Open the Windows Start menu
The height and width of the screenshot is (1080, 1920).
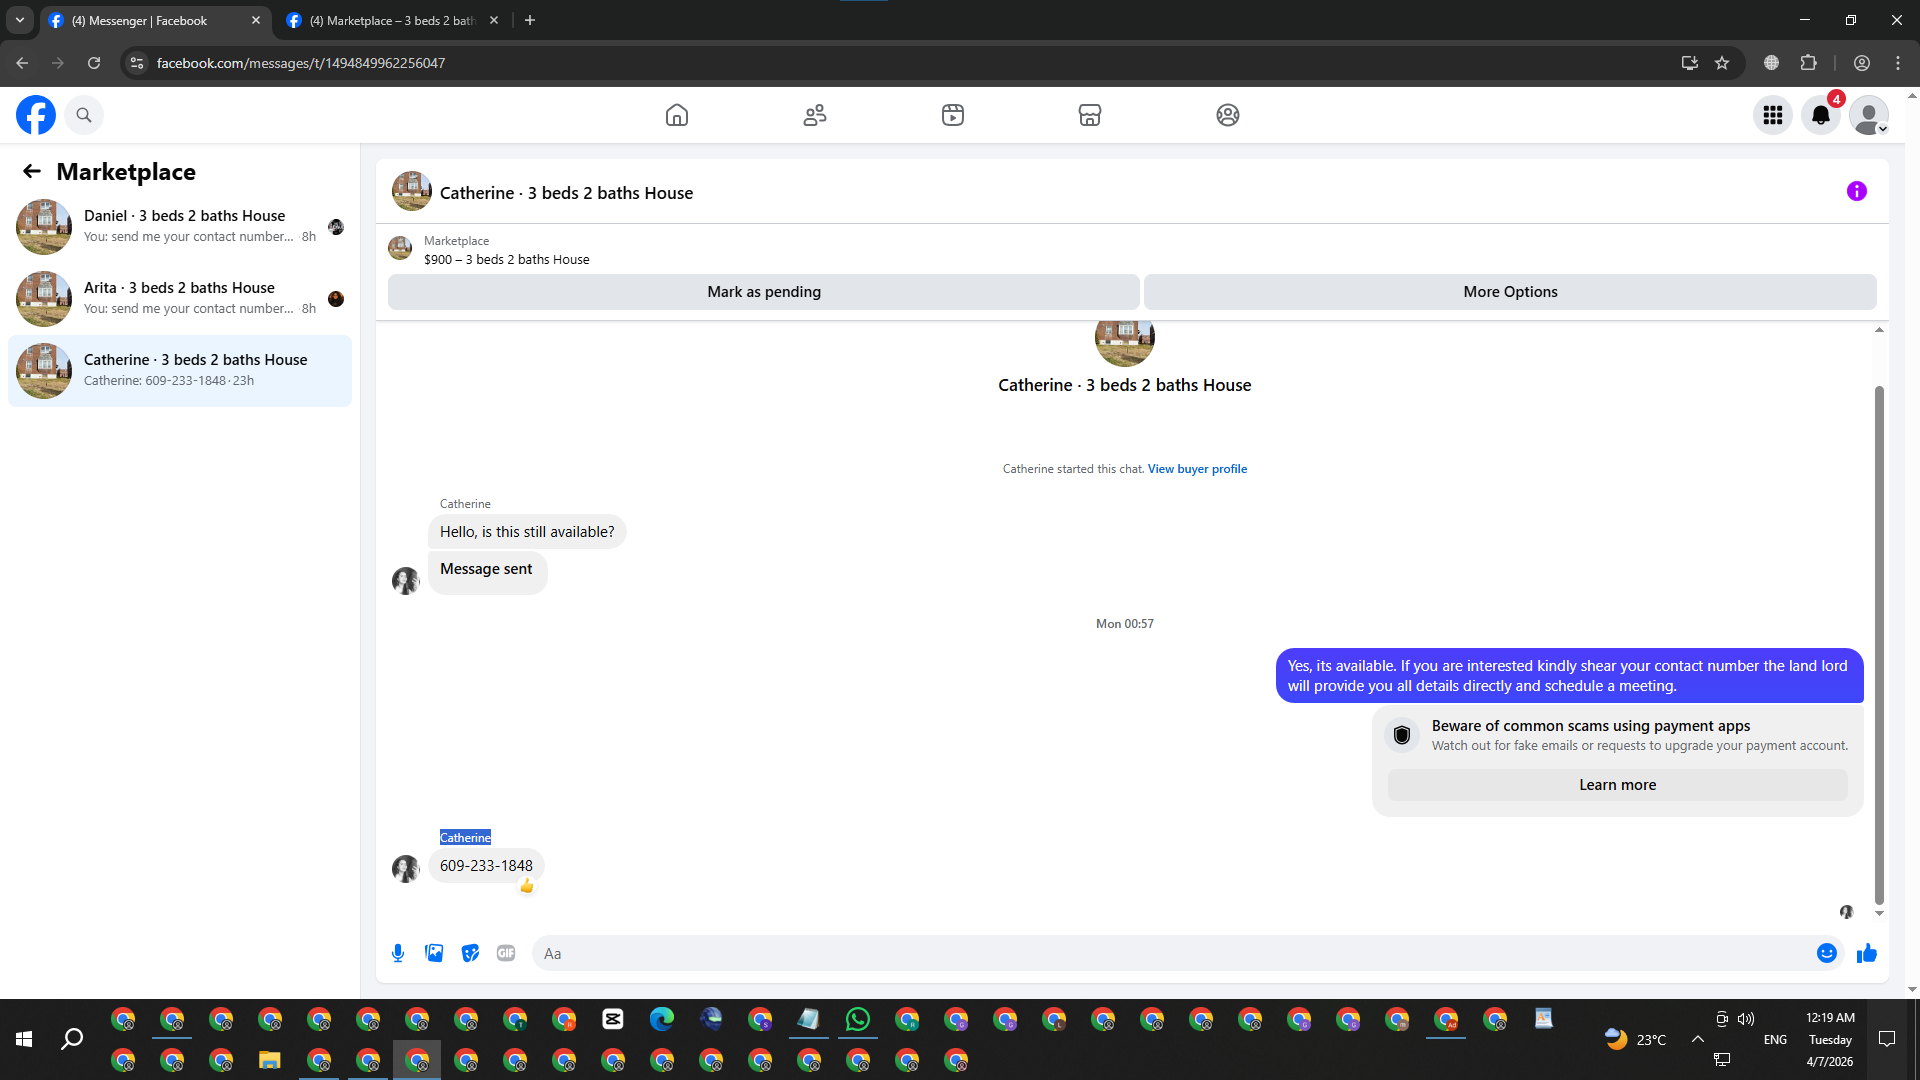(x=24, y=1040)
